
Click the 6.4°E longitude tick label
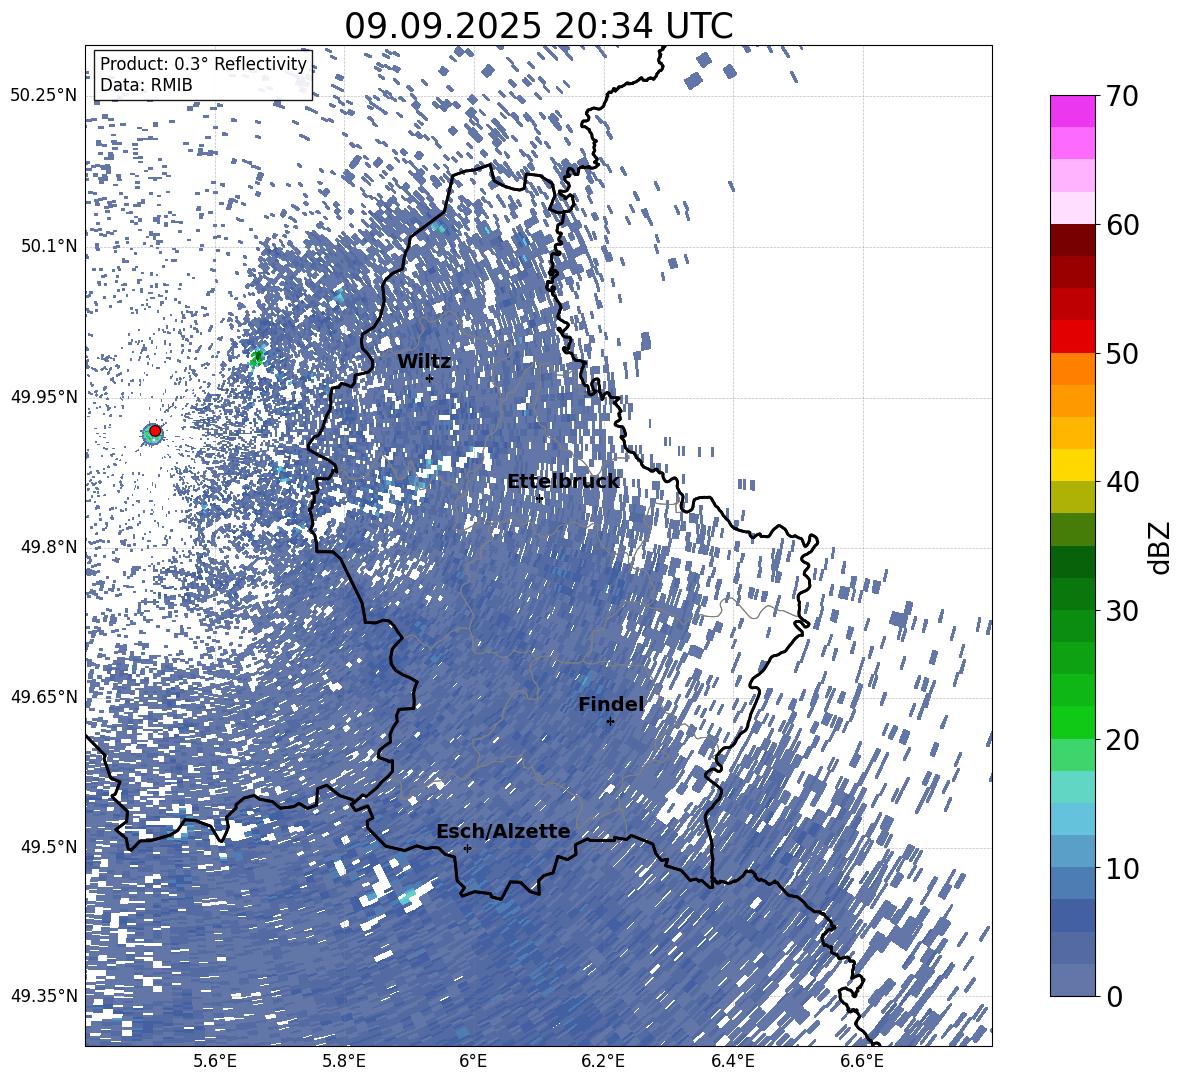click(732, 1061)
